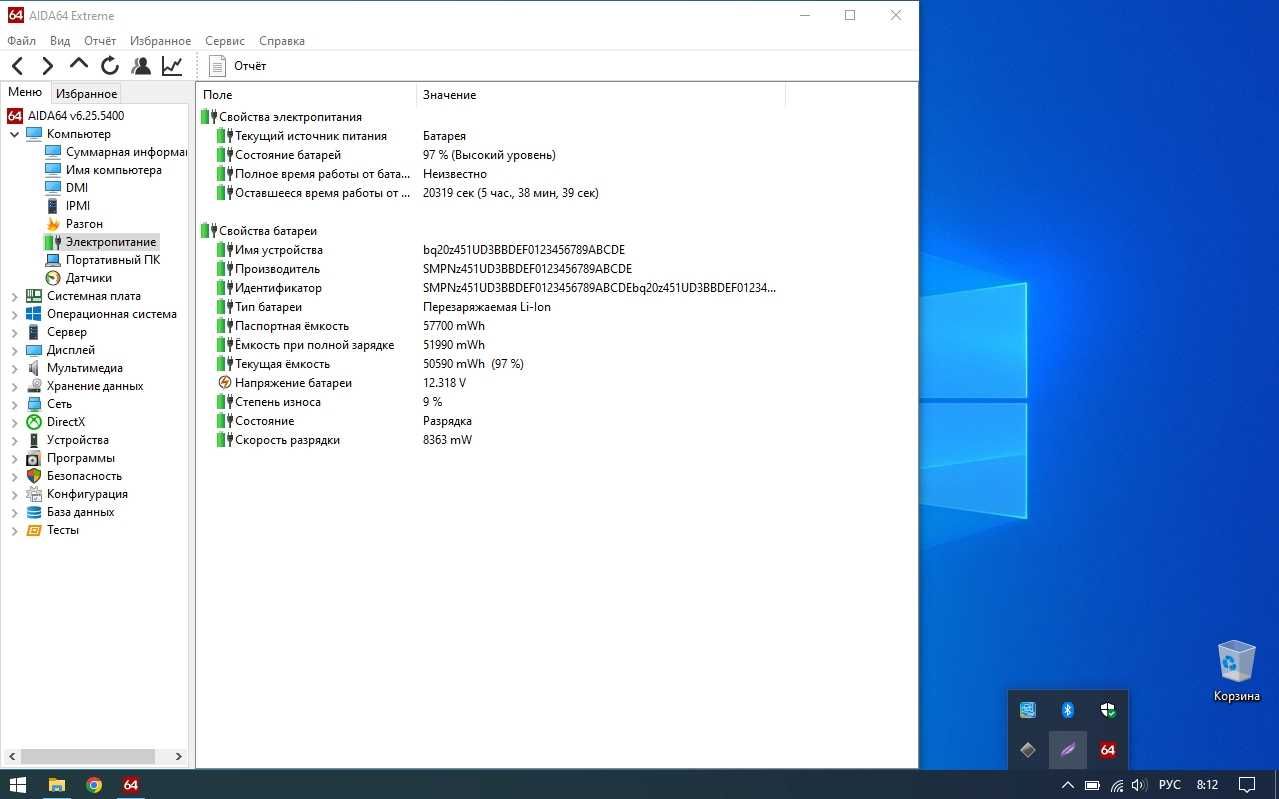Expand the Сеть tree node
This screenshot has height=799, width=1279.
tap(14, 404)
